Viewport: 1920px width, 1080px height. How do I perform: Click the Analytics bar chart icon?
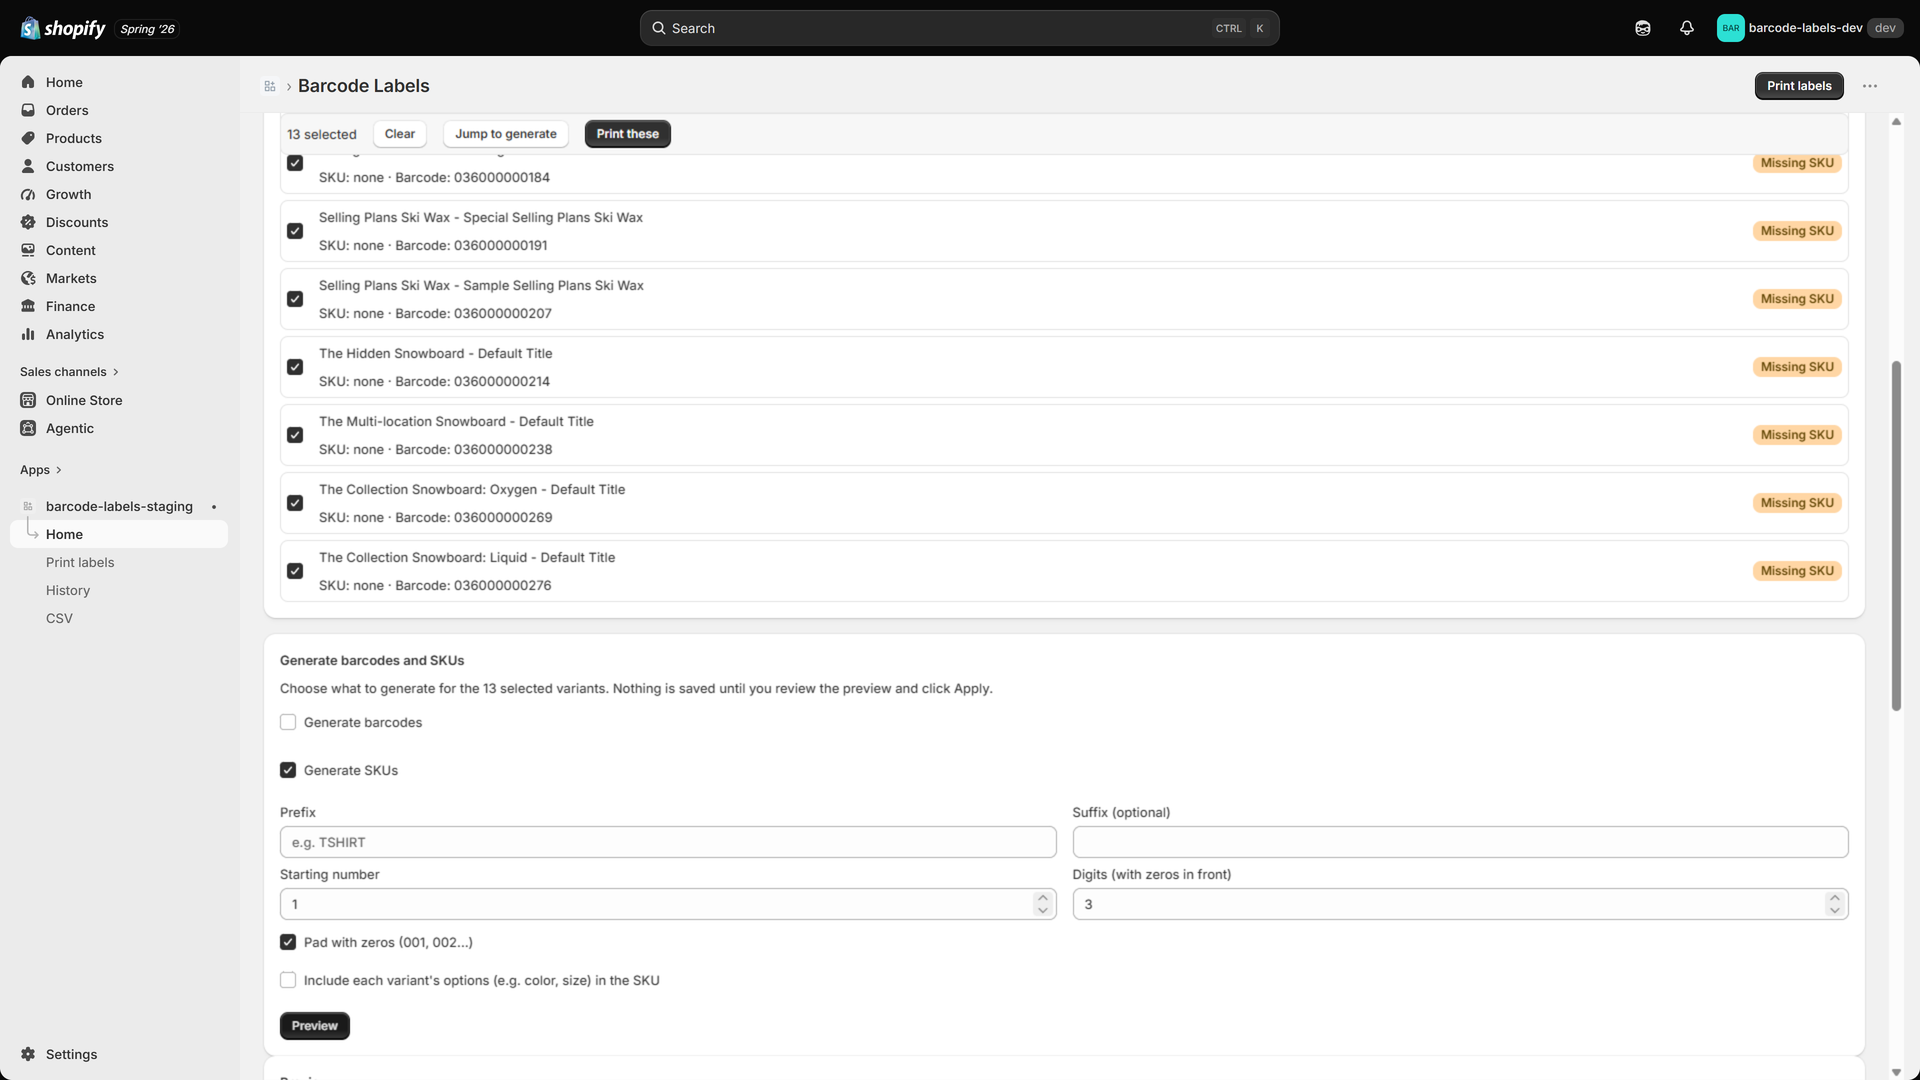coord(28,334)
